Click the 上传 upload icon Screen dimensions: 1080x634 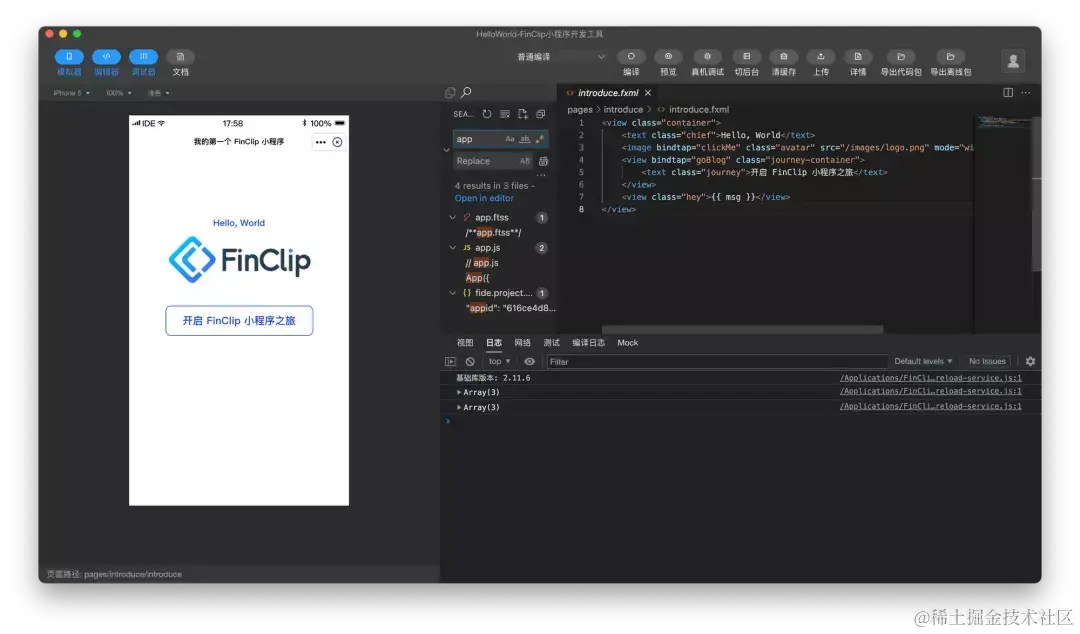pos(820,57)
